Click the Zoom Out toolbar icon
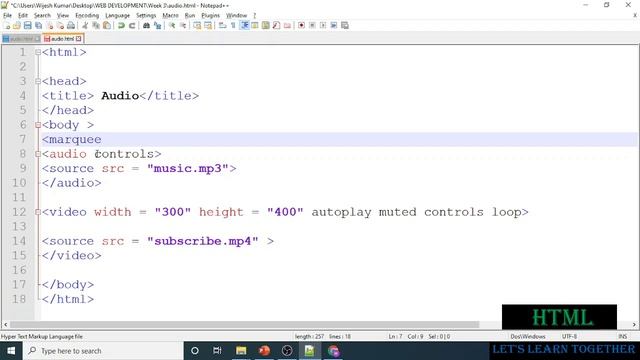The height and width of the screenshot is (360, 640). coord(183,25)
